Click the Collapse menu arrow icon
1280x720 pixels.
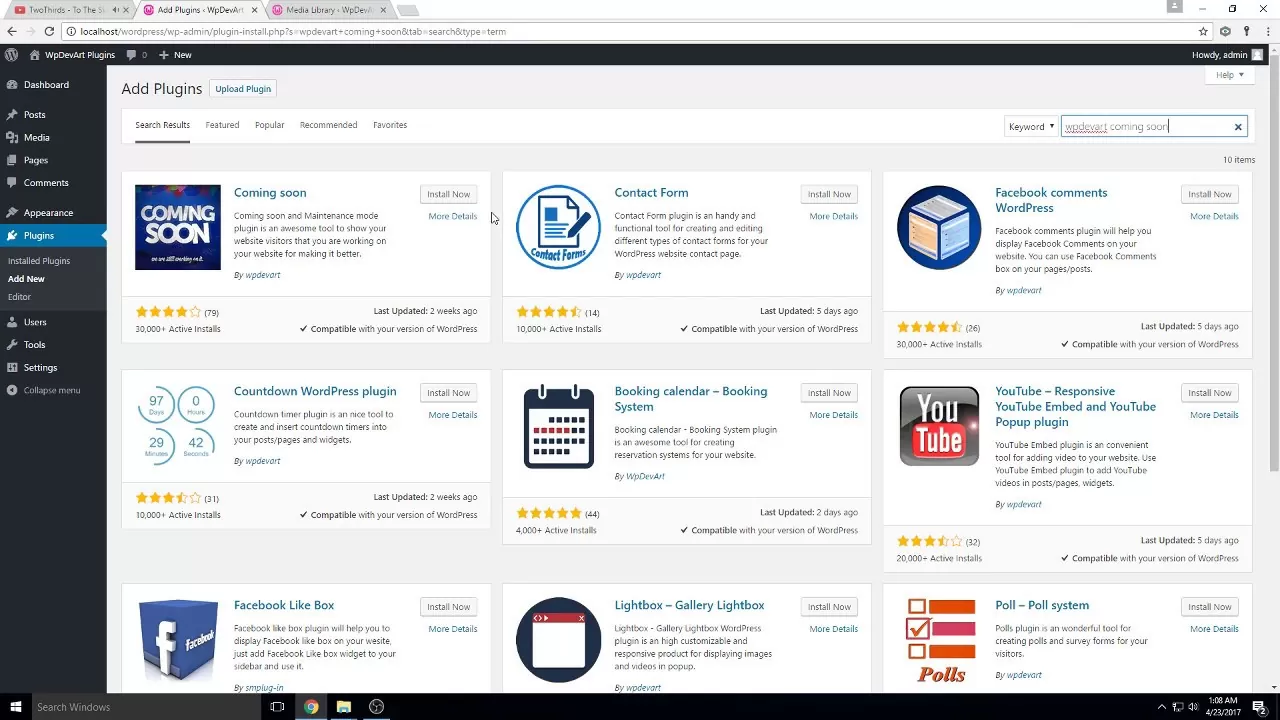tap(12, 390)
